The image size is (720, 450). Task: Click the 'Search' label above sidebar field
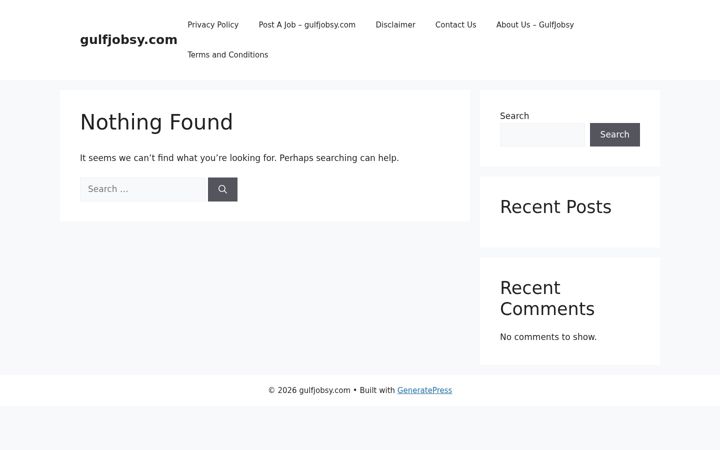514,116
